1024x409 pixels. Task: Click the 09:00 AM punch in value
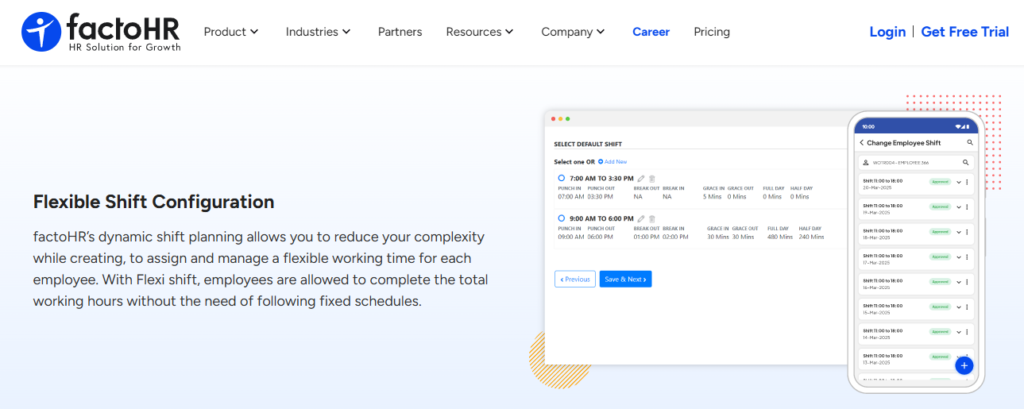tap(571, 237)
